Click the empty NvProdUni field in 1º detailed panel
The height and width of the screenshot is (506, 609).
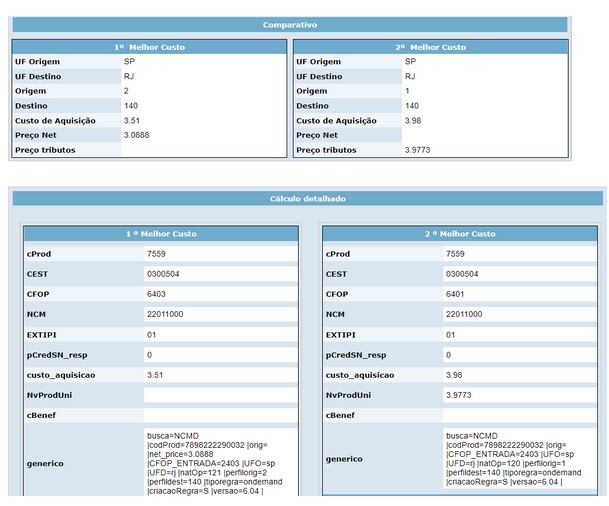[221, 395]
